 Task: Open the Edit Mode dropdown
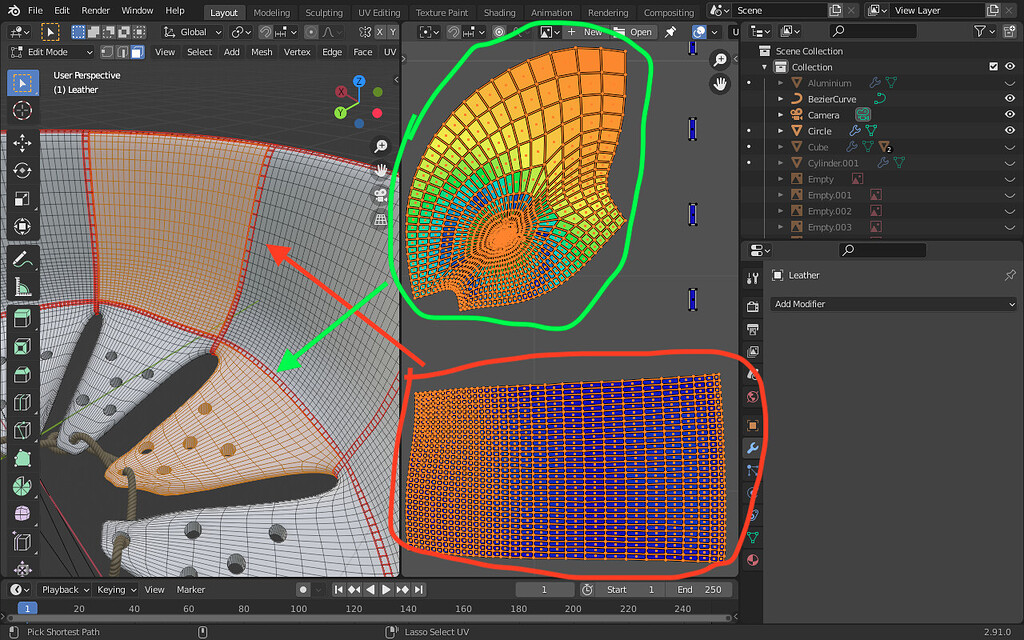click(x=52, y=52)
